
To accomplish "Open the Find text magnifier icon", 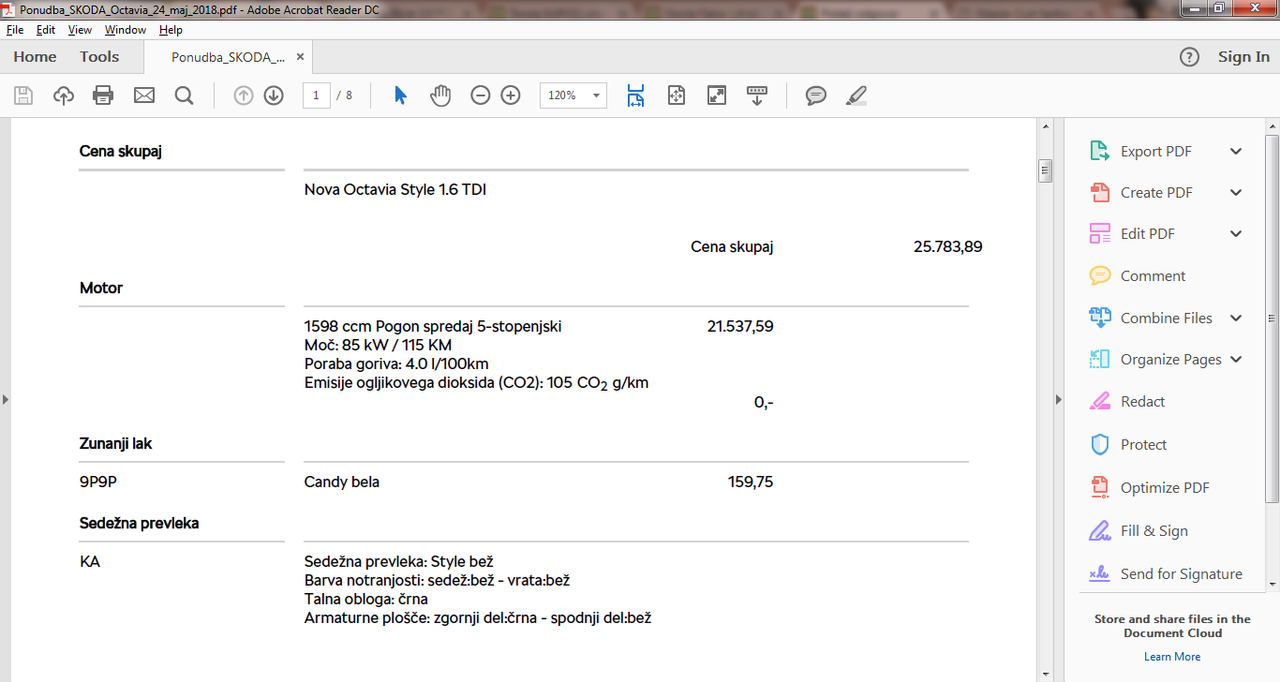I will coord(184,96).
